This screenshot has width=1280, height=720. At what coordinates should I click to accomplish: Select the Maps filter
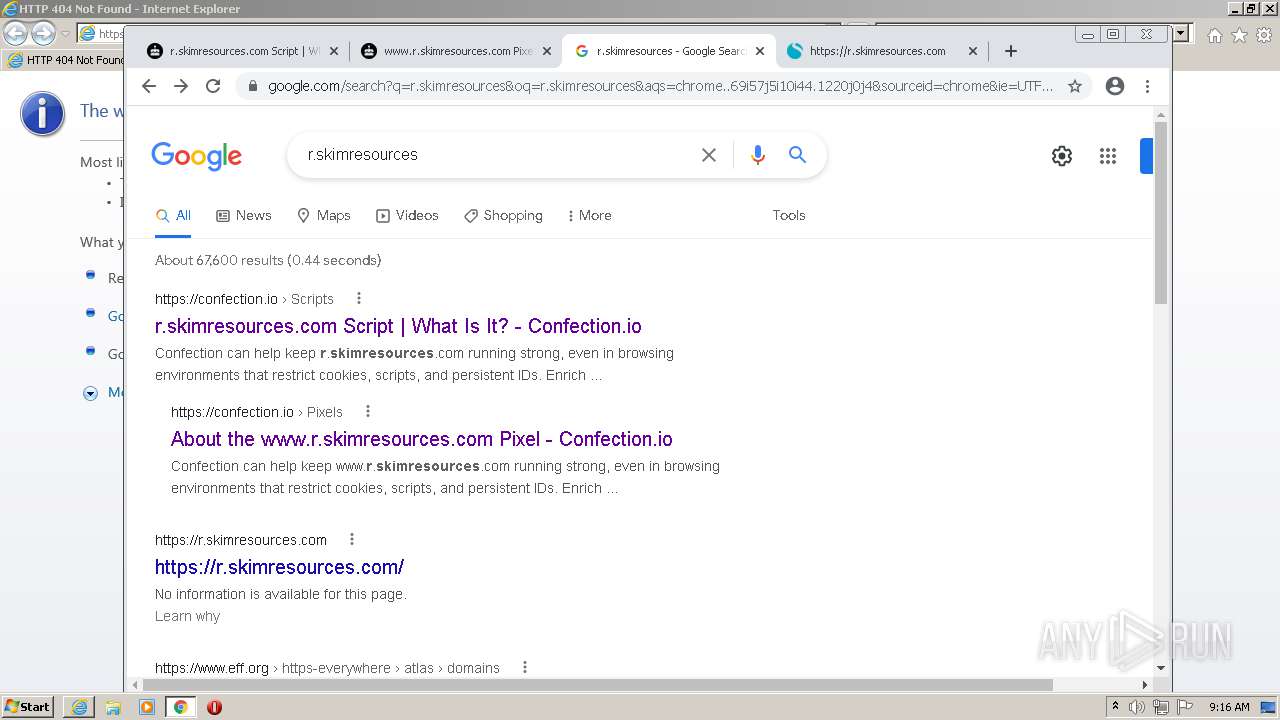[x=324, y=215]
